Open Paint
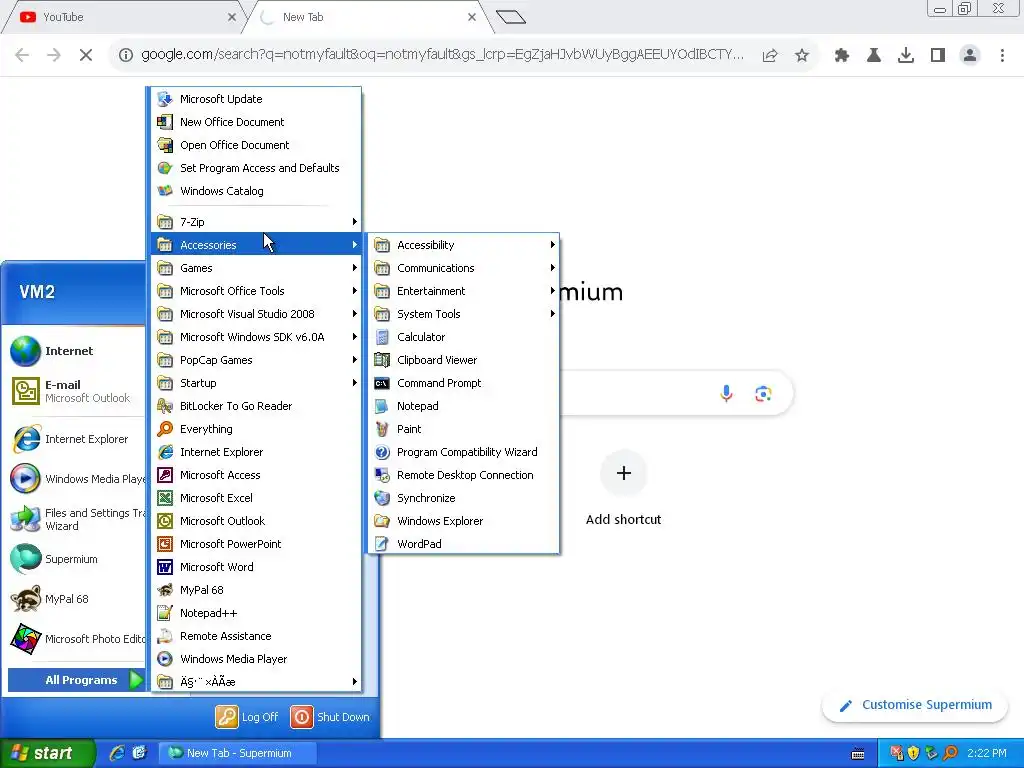The height and width of the screenshot is (768, 1024). point(464,429)
